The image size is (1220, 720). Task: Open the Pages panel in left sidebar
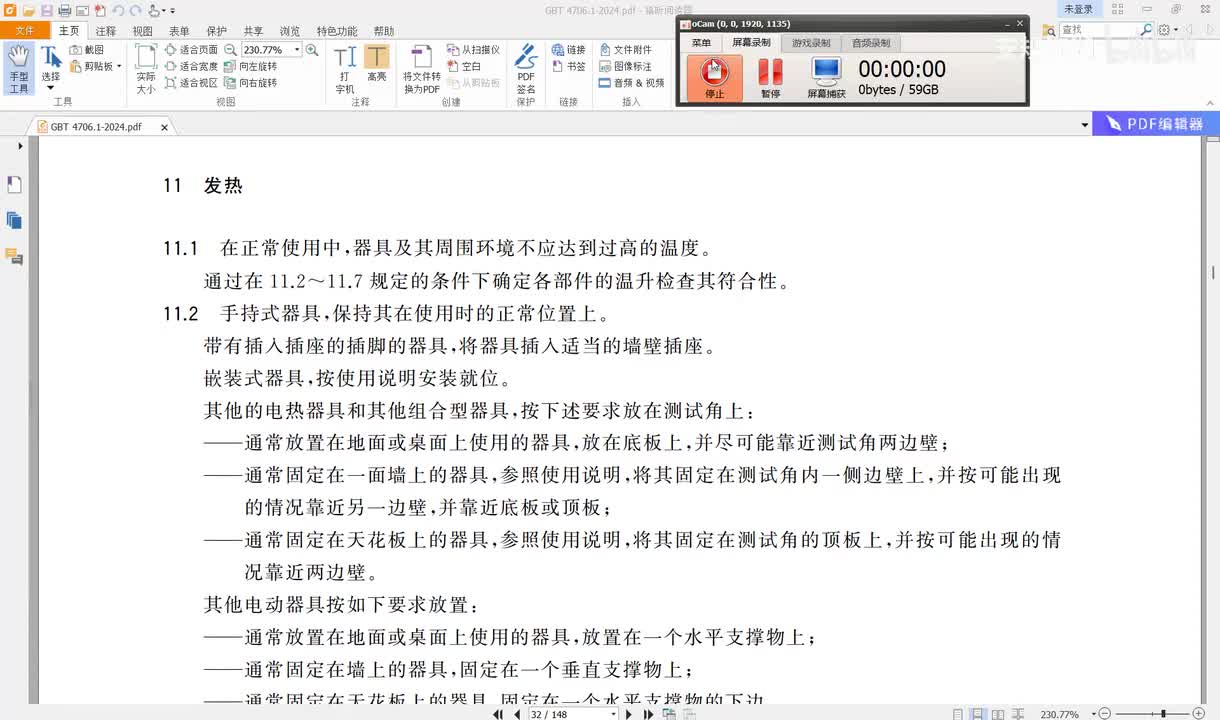(14, 221)
